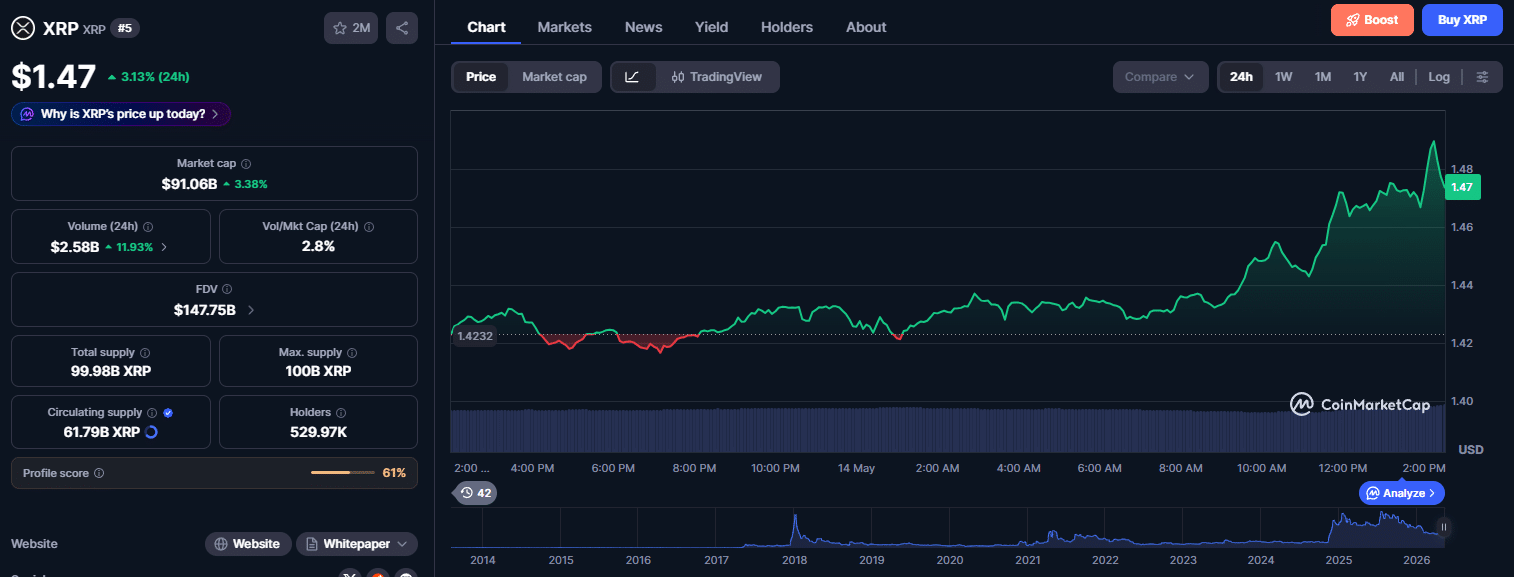Click the history events badge showing 42
Viewport: 1514px width, 577px height.
[x=476, y=493]
